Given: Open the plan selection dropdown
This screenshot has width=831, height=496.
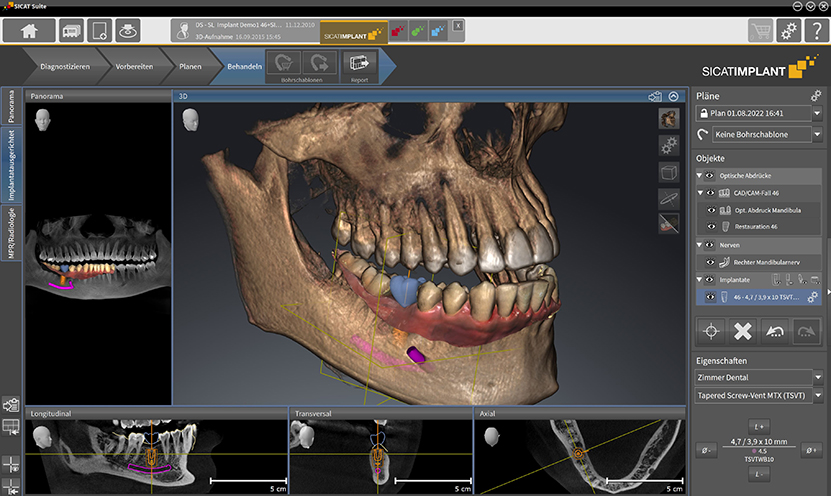Looking at the screenshot, I should click(x=817, y=113).
